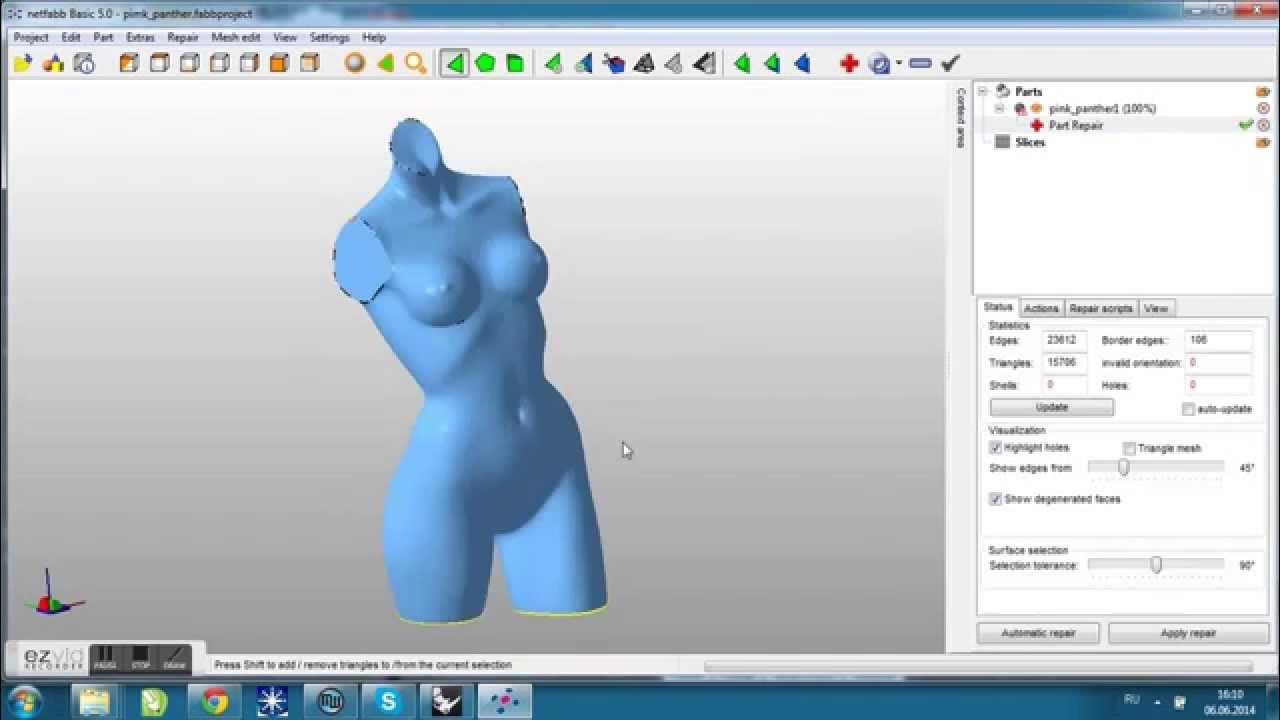
Task: Select the third view cube icon
Action: coord(189,64)
